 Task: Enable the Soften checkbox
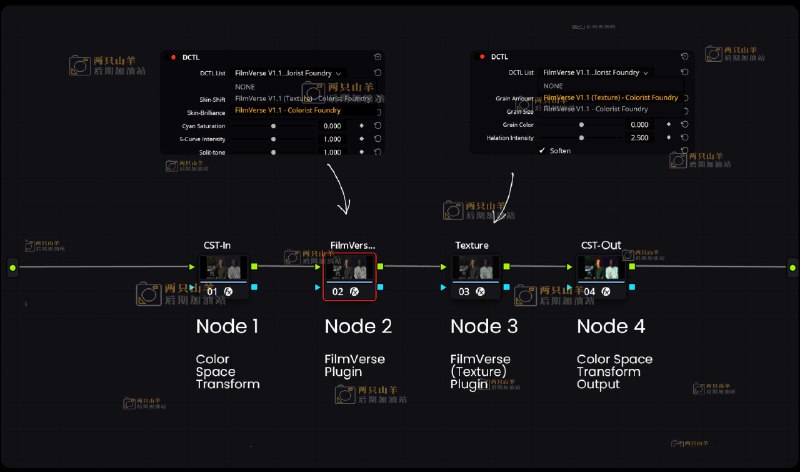[x=542, y=150]
